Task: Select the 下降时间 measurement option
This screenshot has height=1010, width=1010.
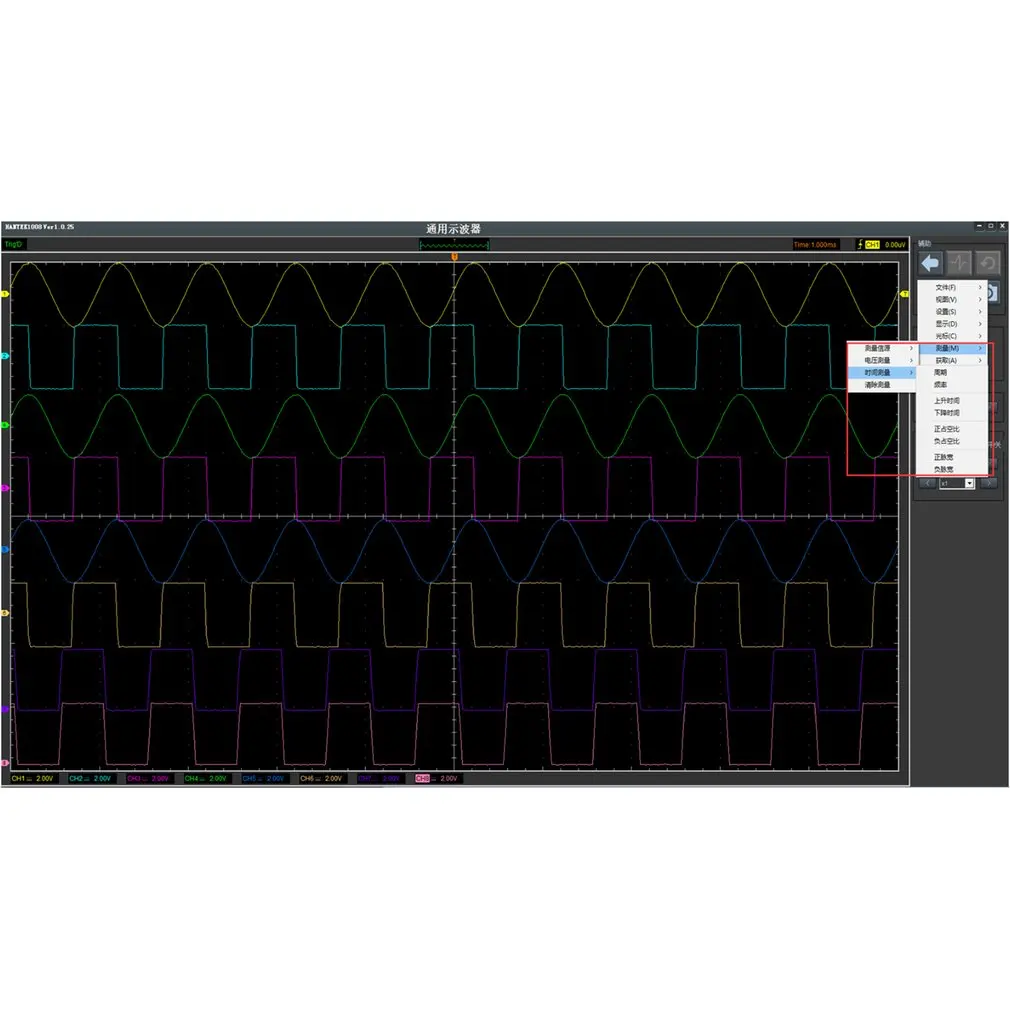Action: coord(952,413)
